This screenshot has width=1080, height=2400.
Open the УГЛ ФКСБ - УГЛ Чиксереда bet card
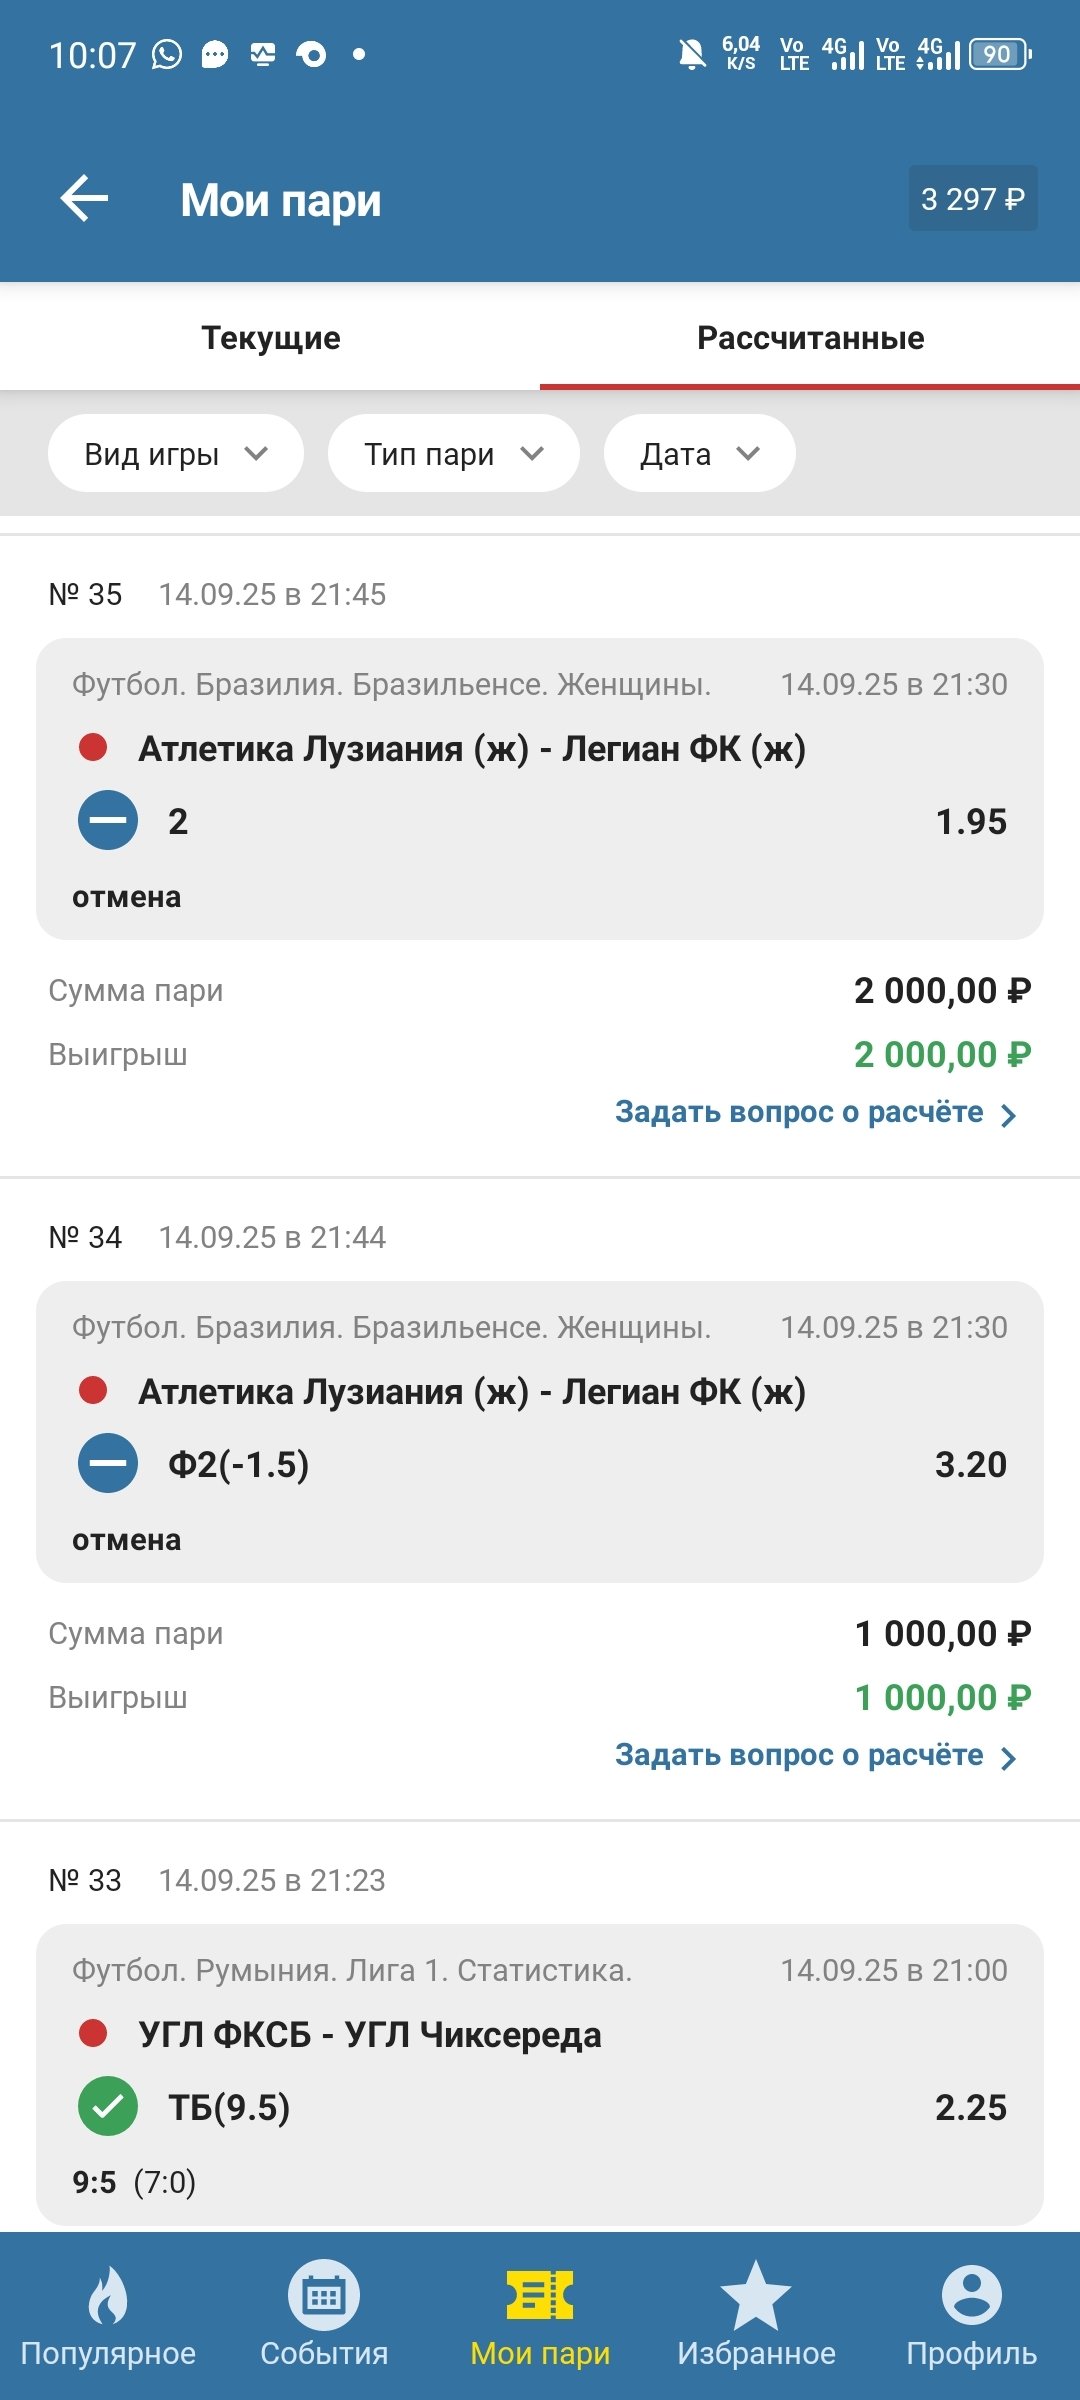pyautogui.click(x=540, y=2070)
